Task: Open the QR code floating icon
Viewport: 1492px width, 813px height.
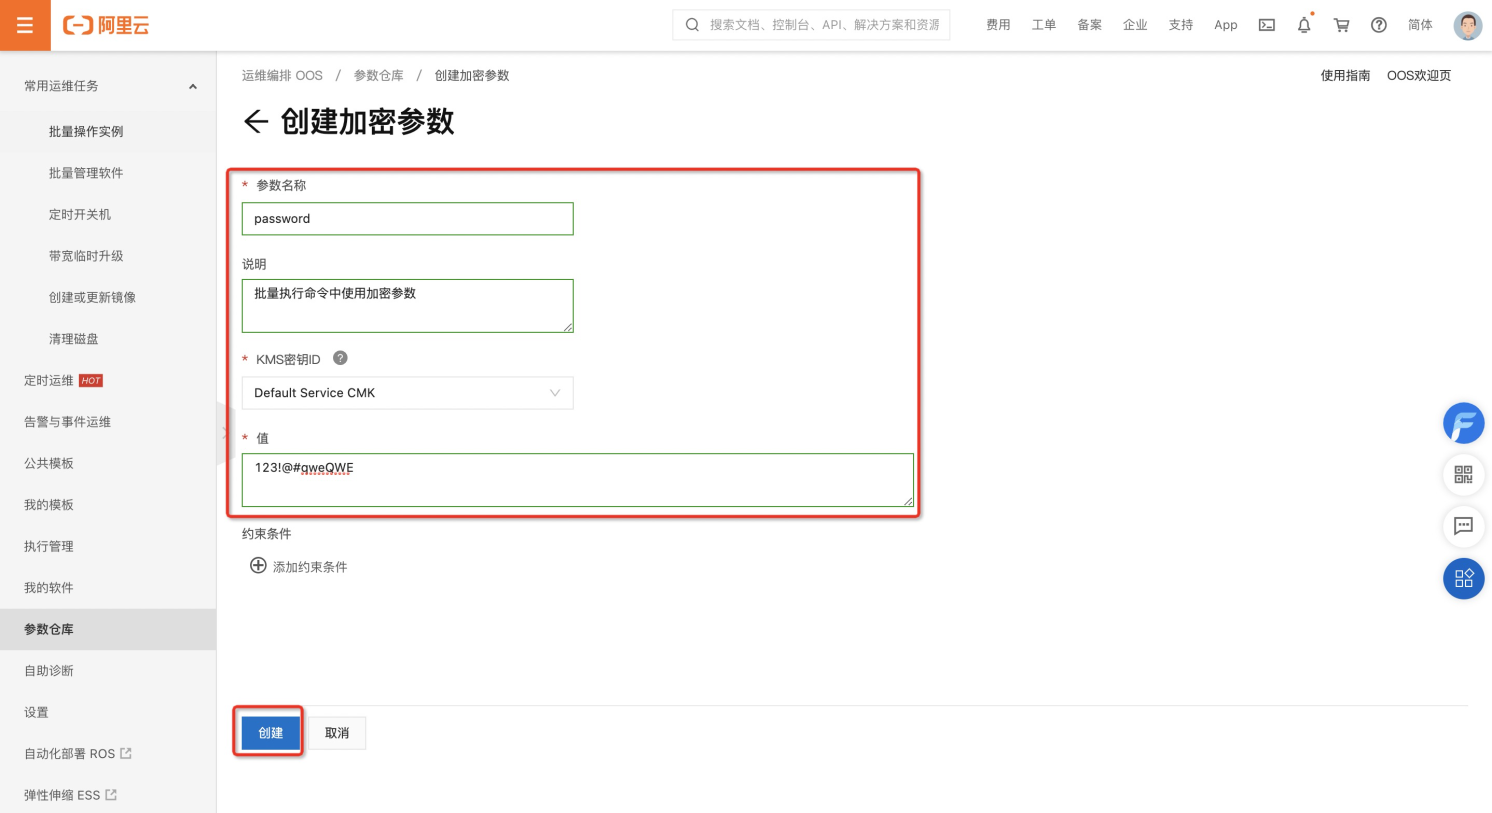Action: (1463, 474)
